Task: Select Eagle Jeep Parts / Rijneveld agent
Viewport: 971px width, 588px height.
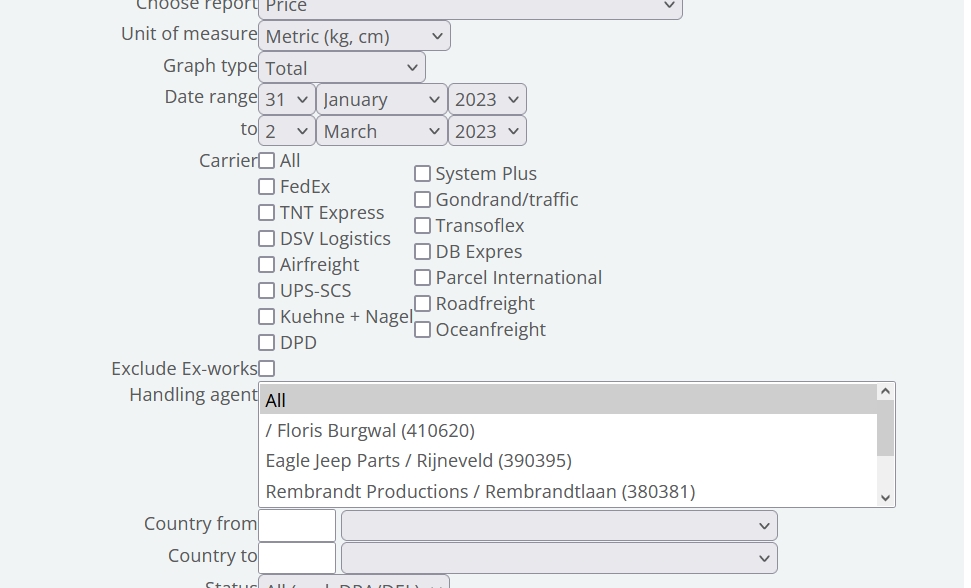Action: 418,461
